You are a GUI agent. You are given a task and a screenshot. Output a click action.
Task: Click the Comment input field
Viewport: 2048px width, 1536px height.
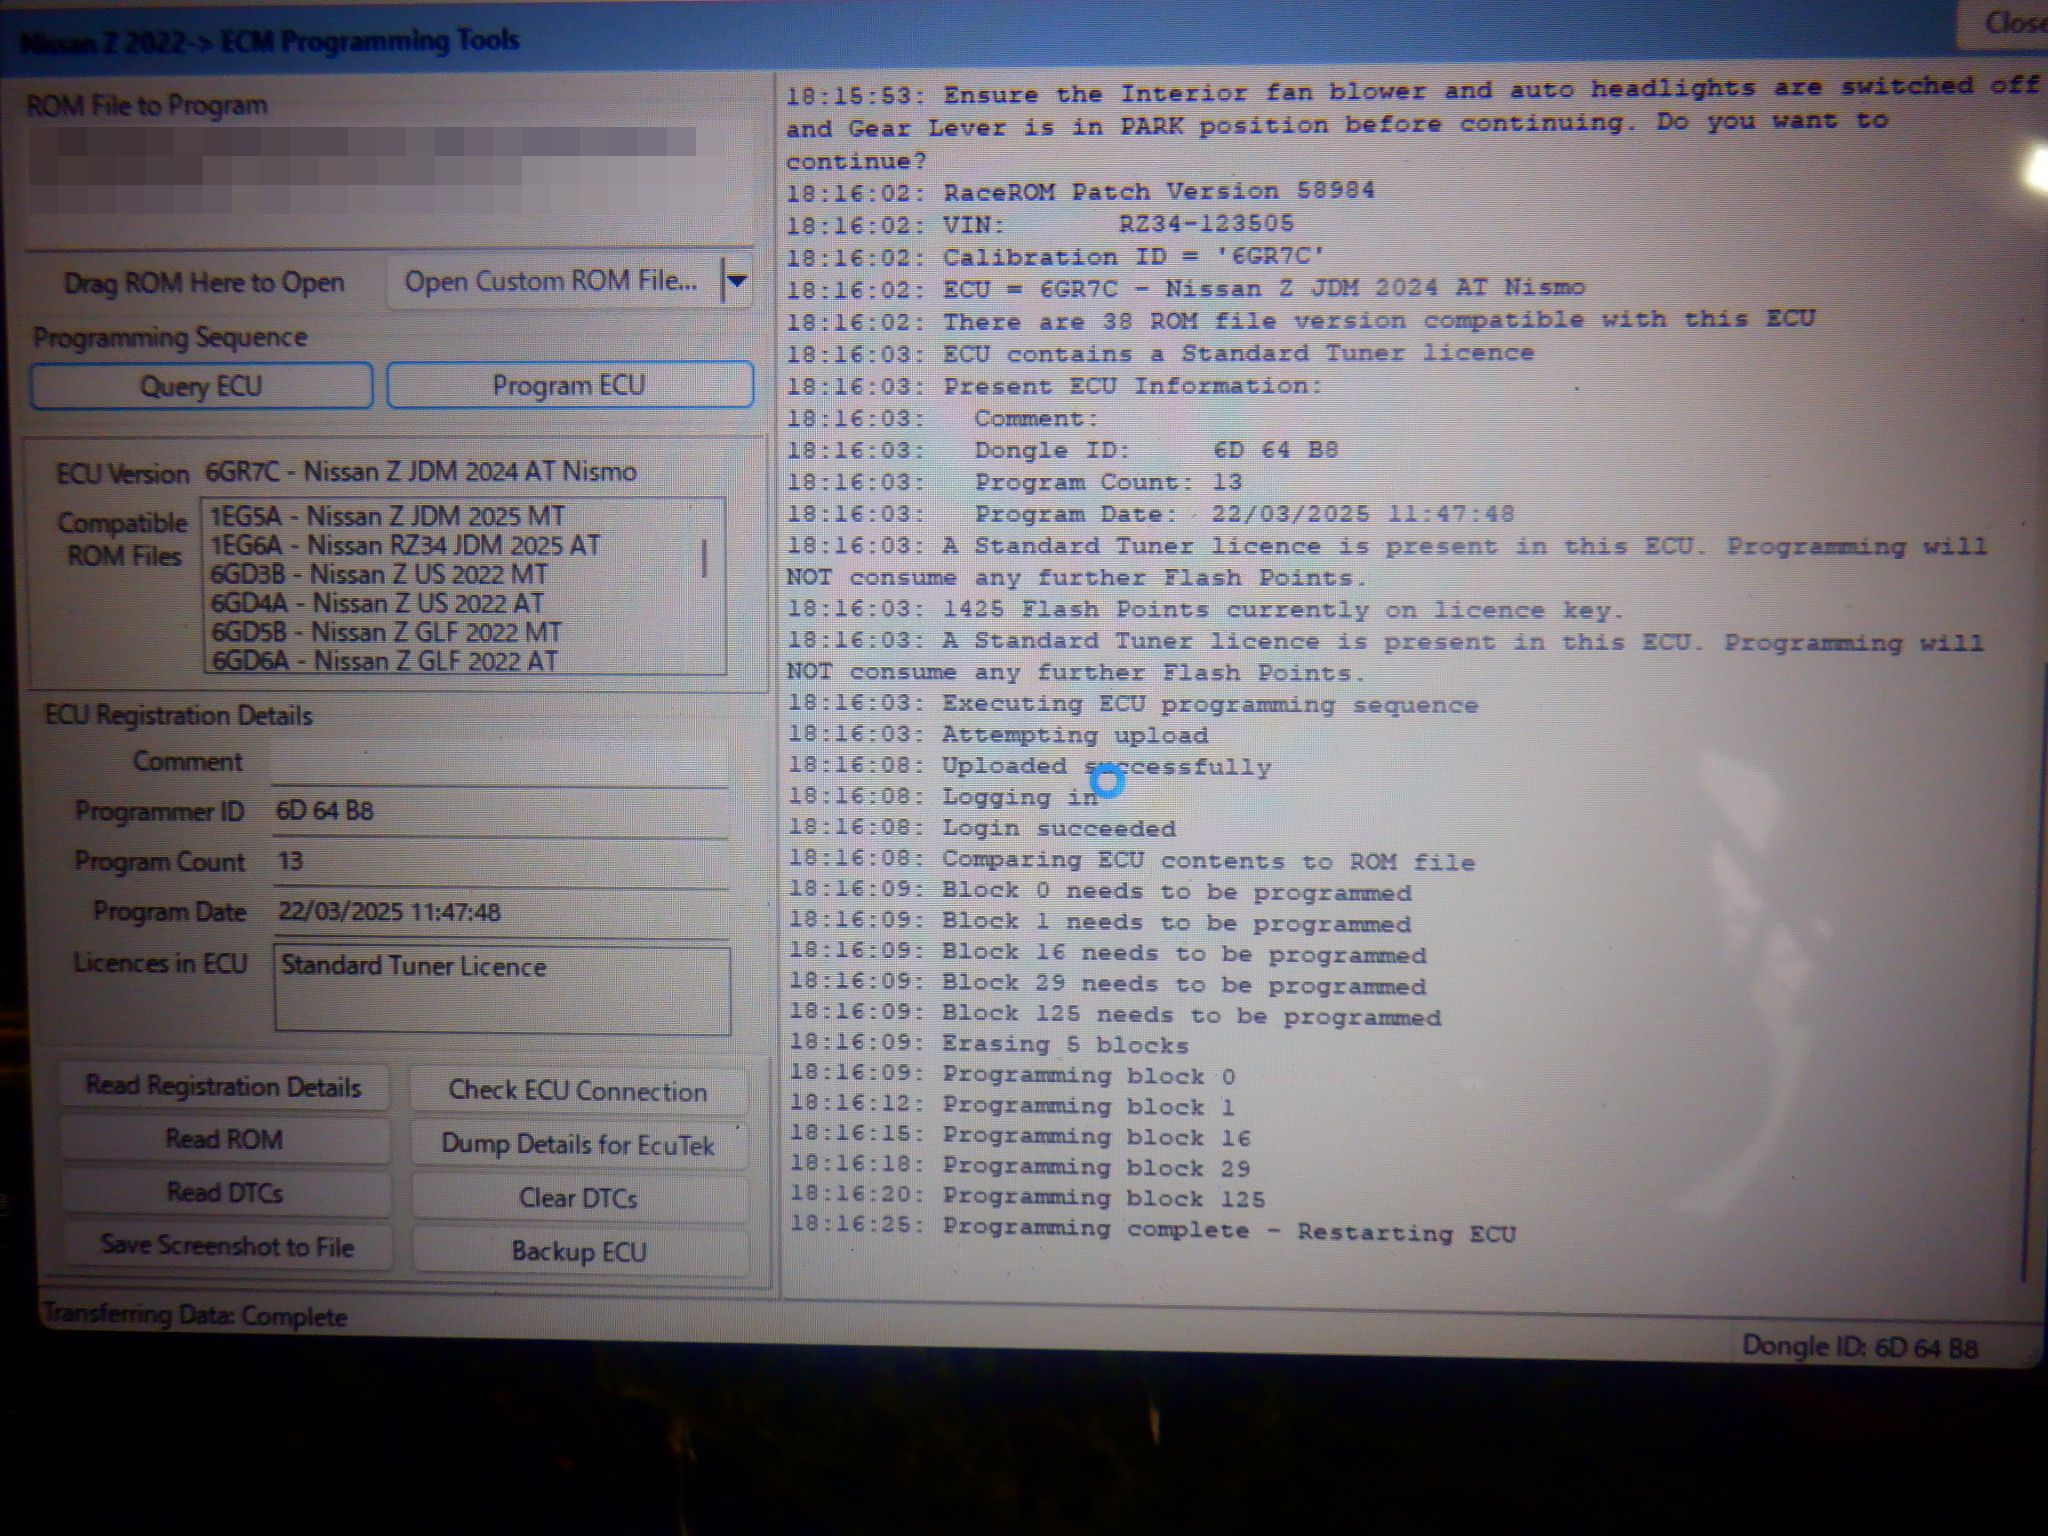tap(500, 763)
